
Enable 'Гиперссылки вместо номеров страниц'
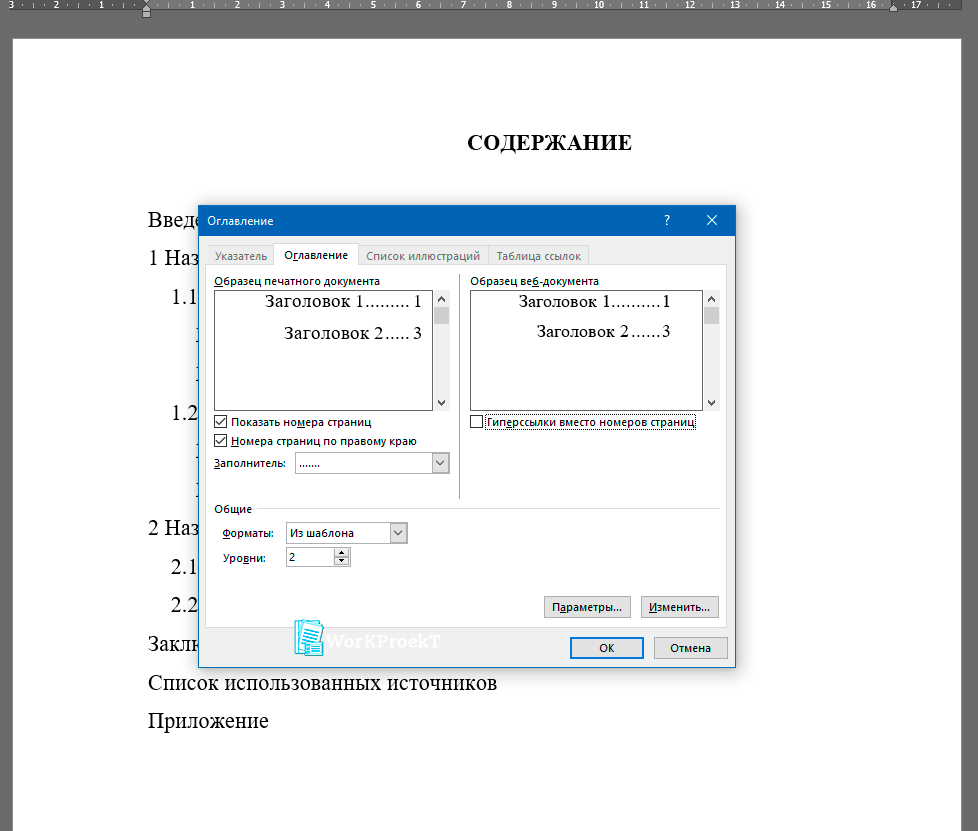click(477, 423)
